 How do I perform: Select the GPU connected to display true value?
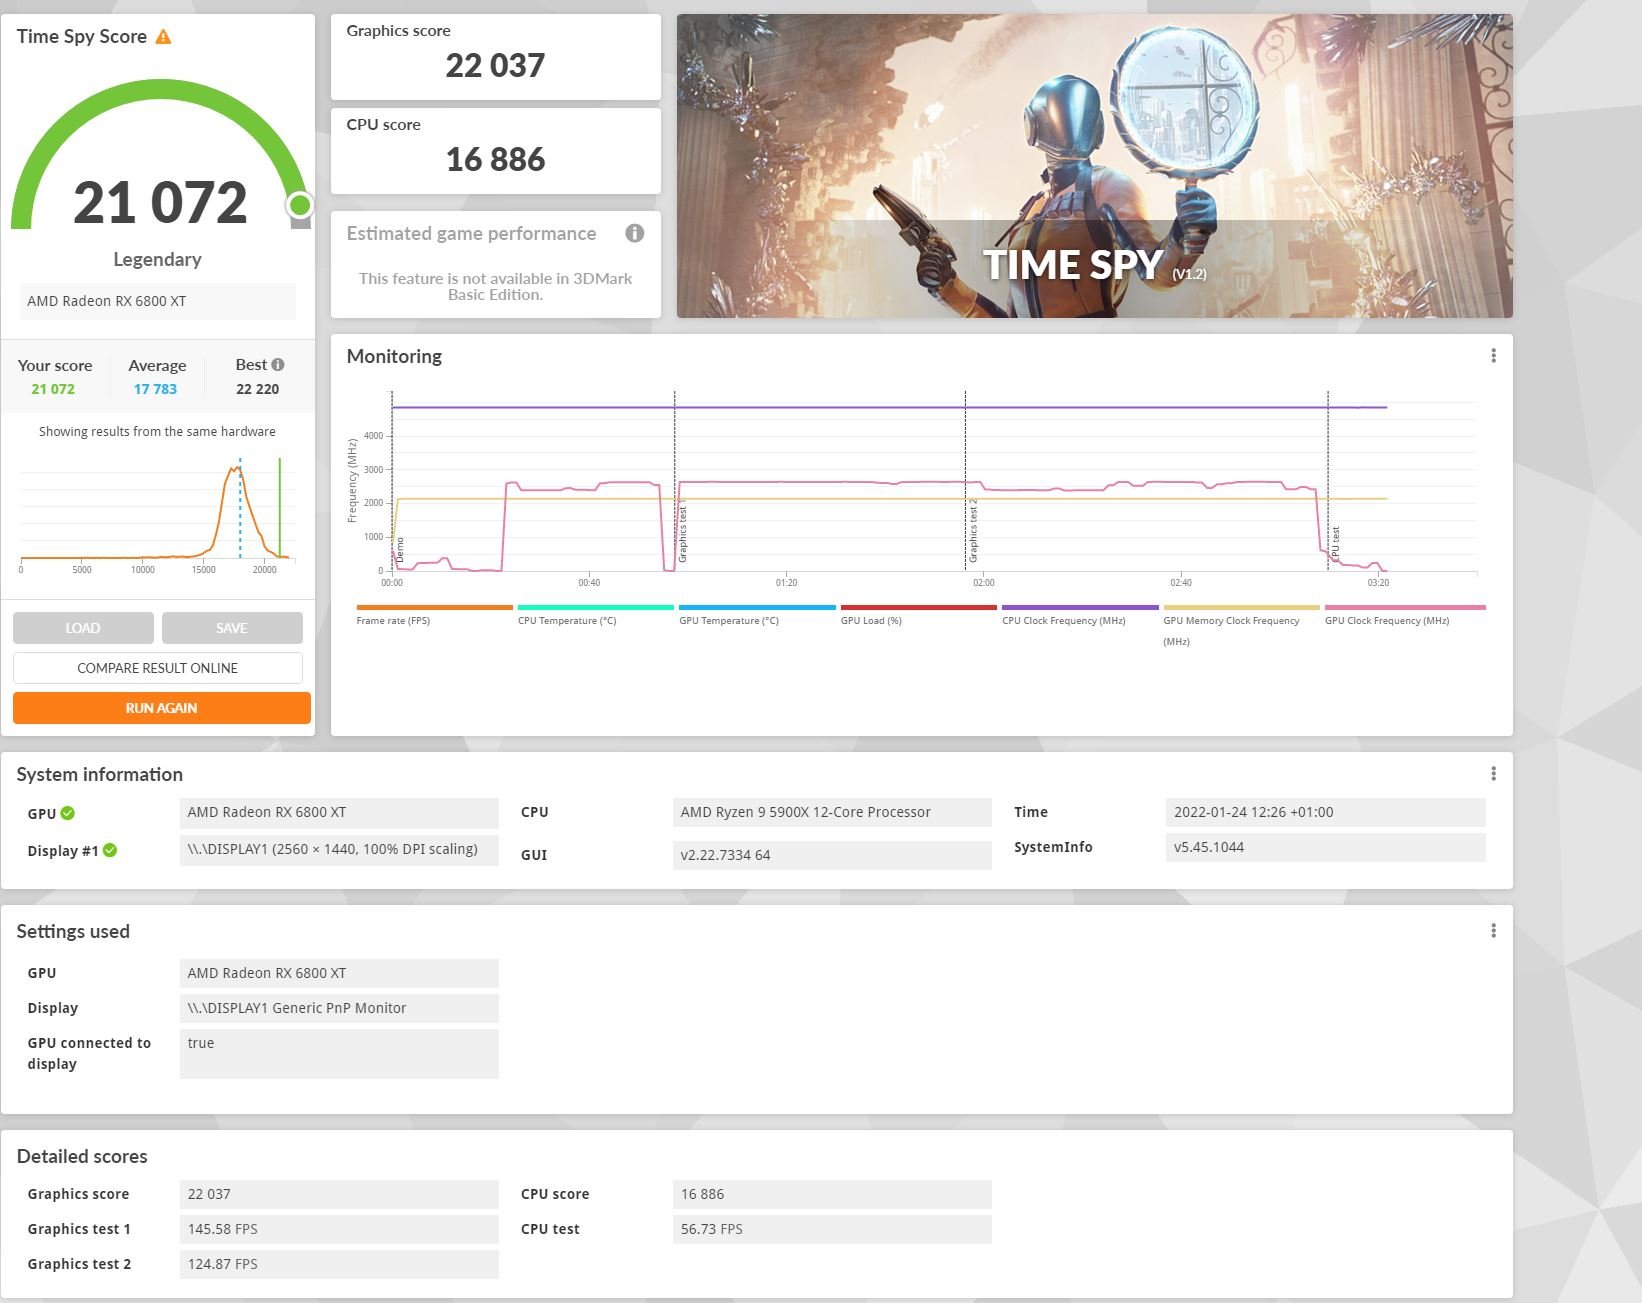(339, 1054)
